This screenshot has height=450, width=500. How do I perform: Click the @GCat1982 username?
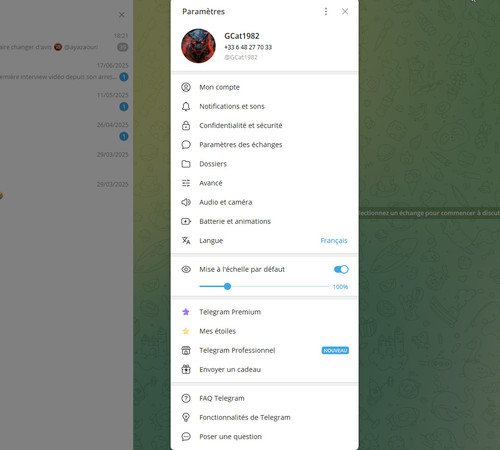point(241,57)
